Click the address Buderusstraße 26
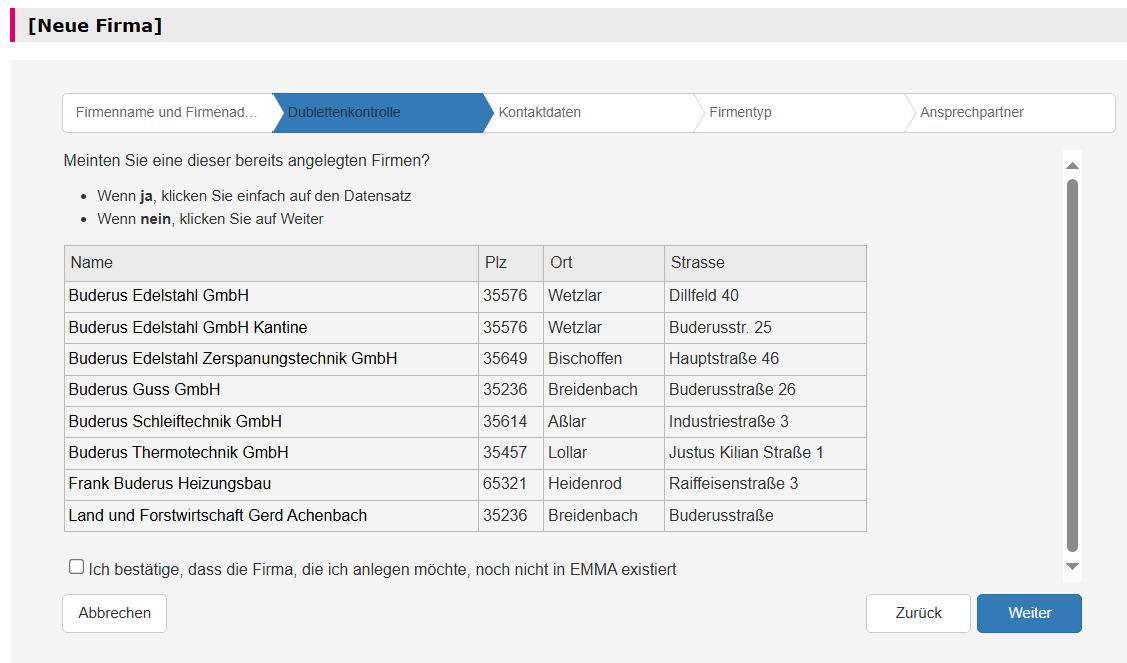 [732, 390]
